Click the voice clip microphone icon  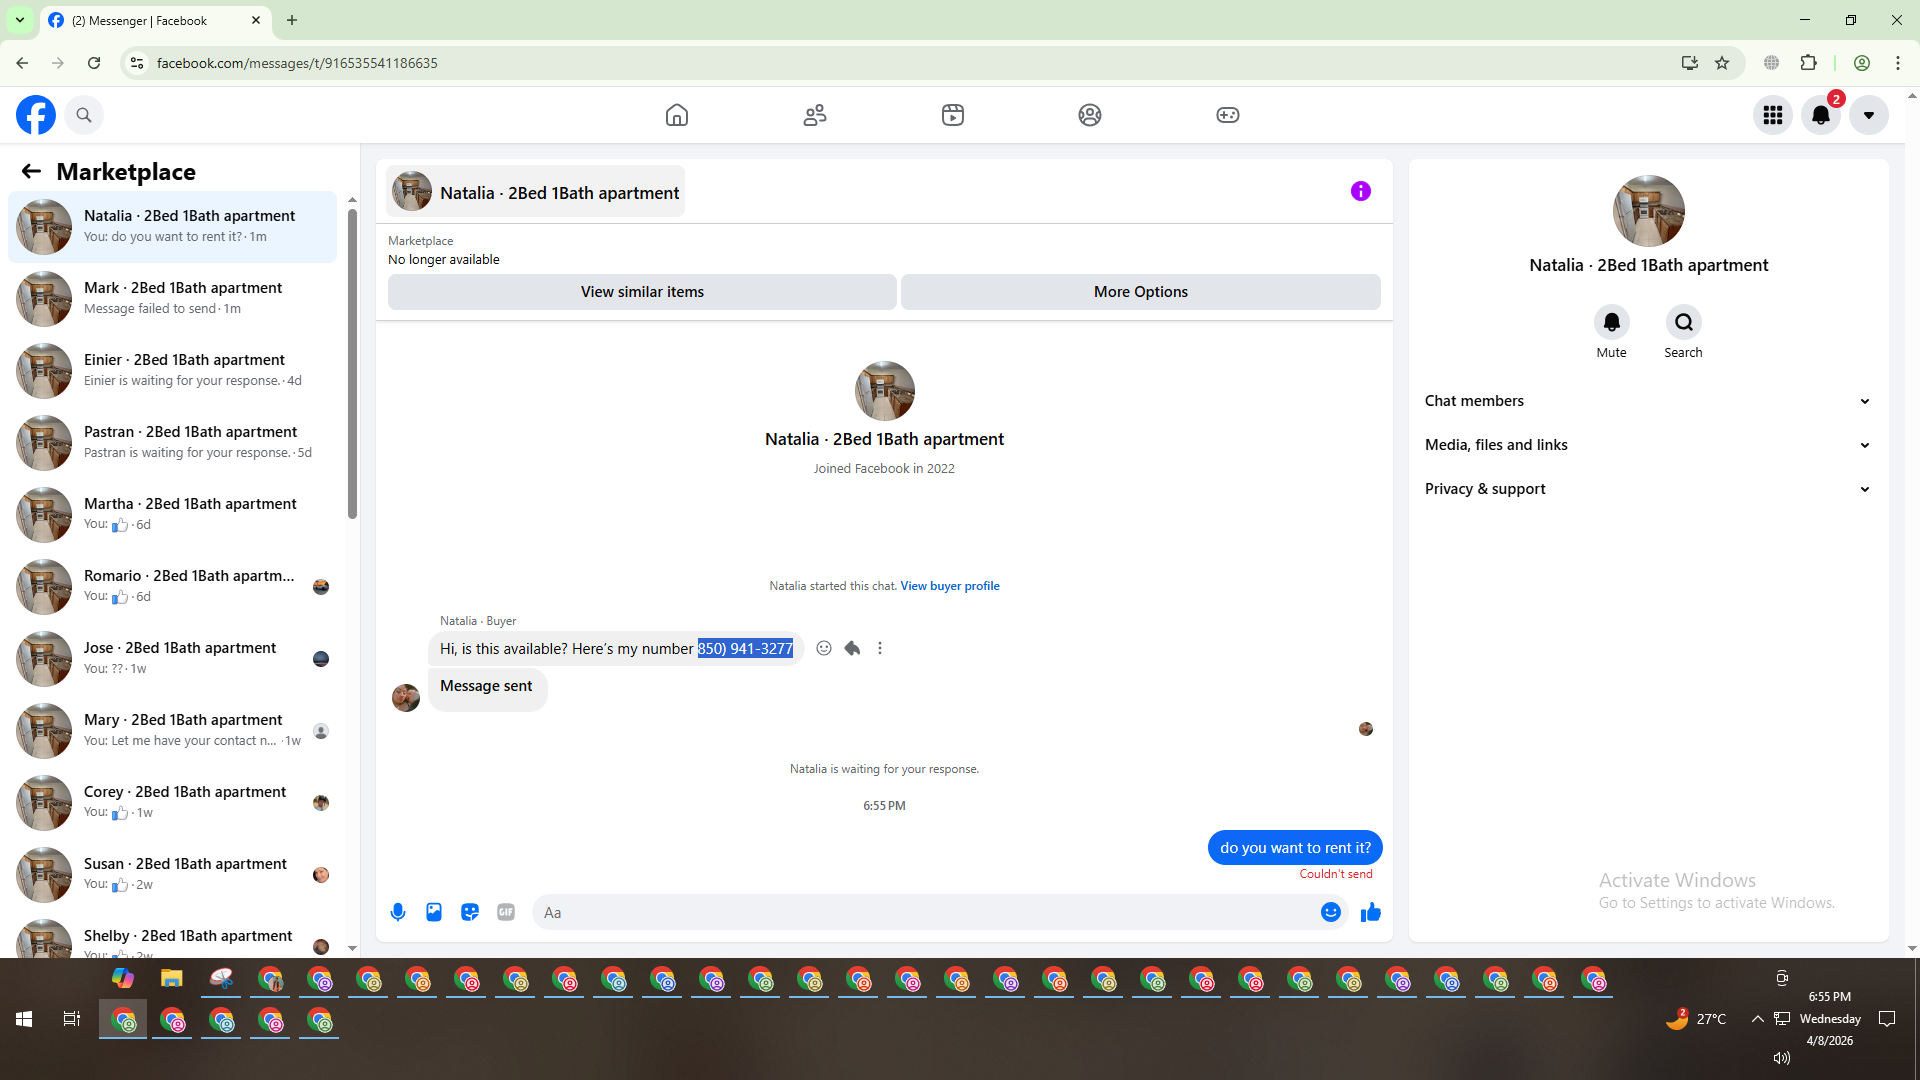(x=398, y=912)
